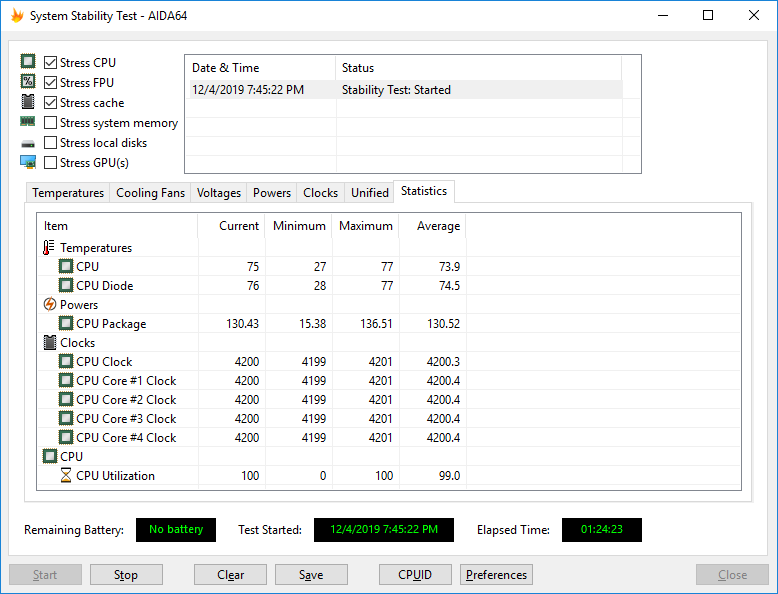Maximize the System Stability Test window
This screenshot has width=778, height=594.
[708, 15]
